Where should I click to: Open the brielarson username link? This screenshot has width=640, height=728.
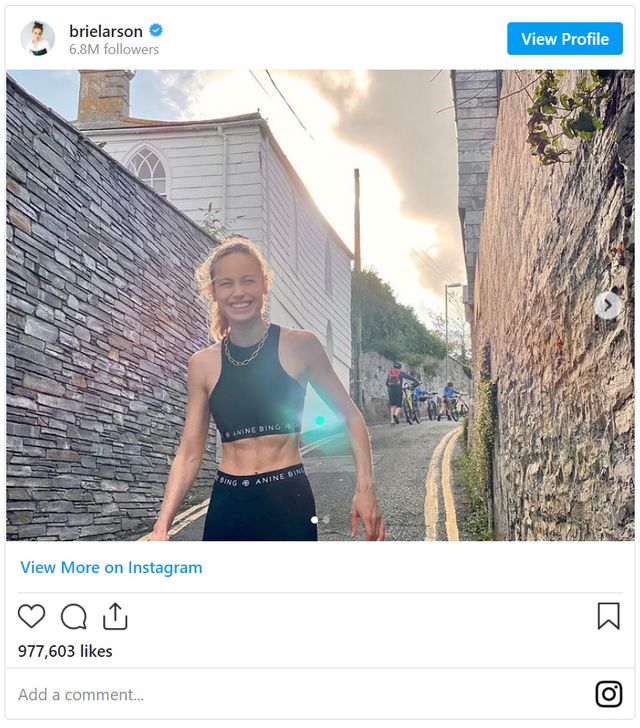coord(106,30)
